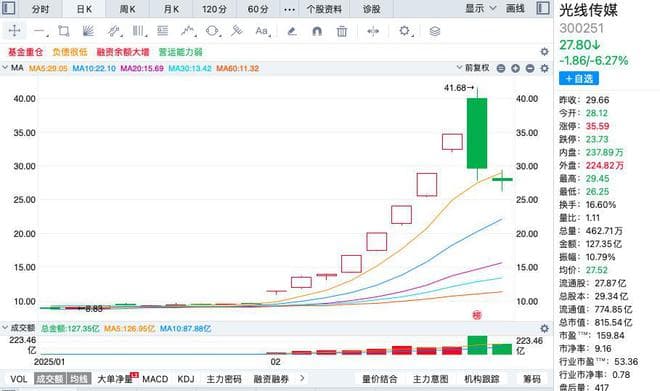Switch to 60分 period tab

pyautogui.click(x=258, y=9)
